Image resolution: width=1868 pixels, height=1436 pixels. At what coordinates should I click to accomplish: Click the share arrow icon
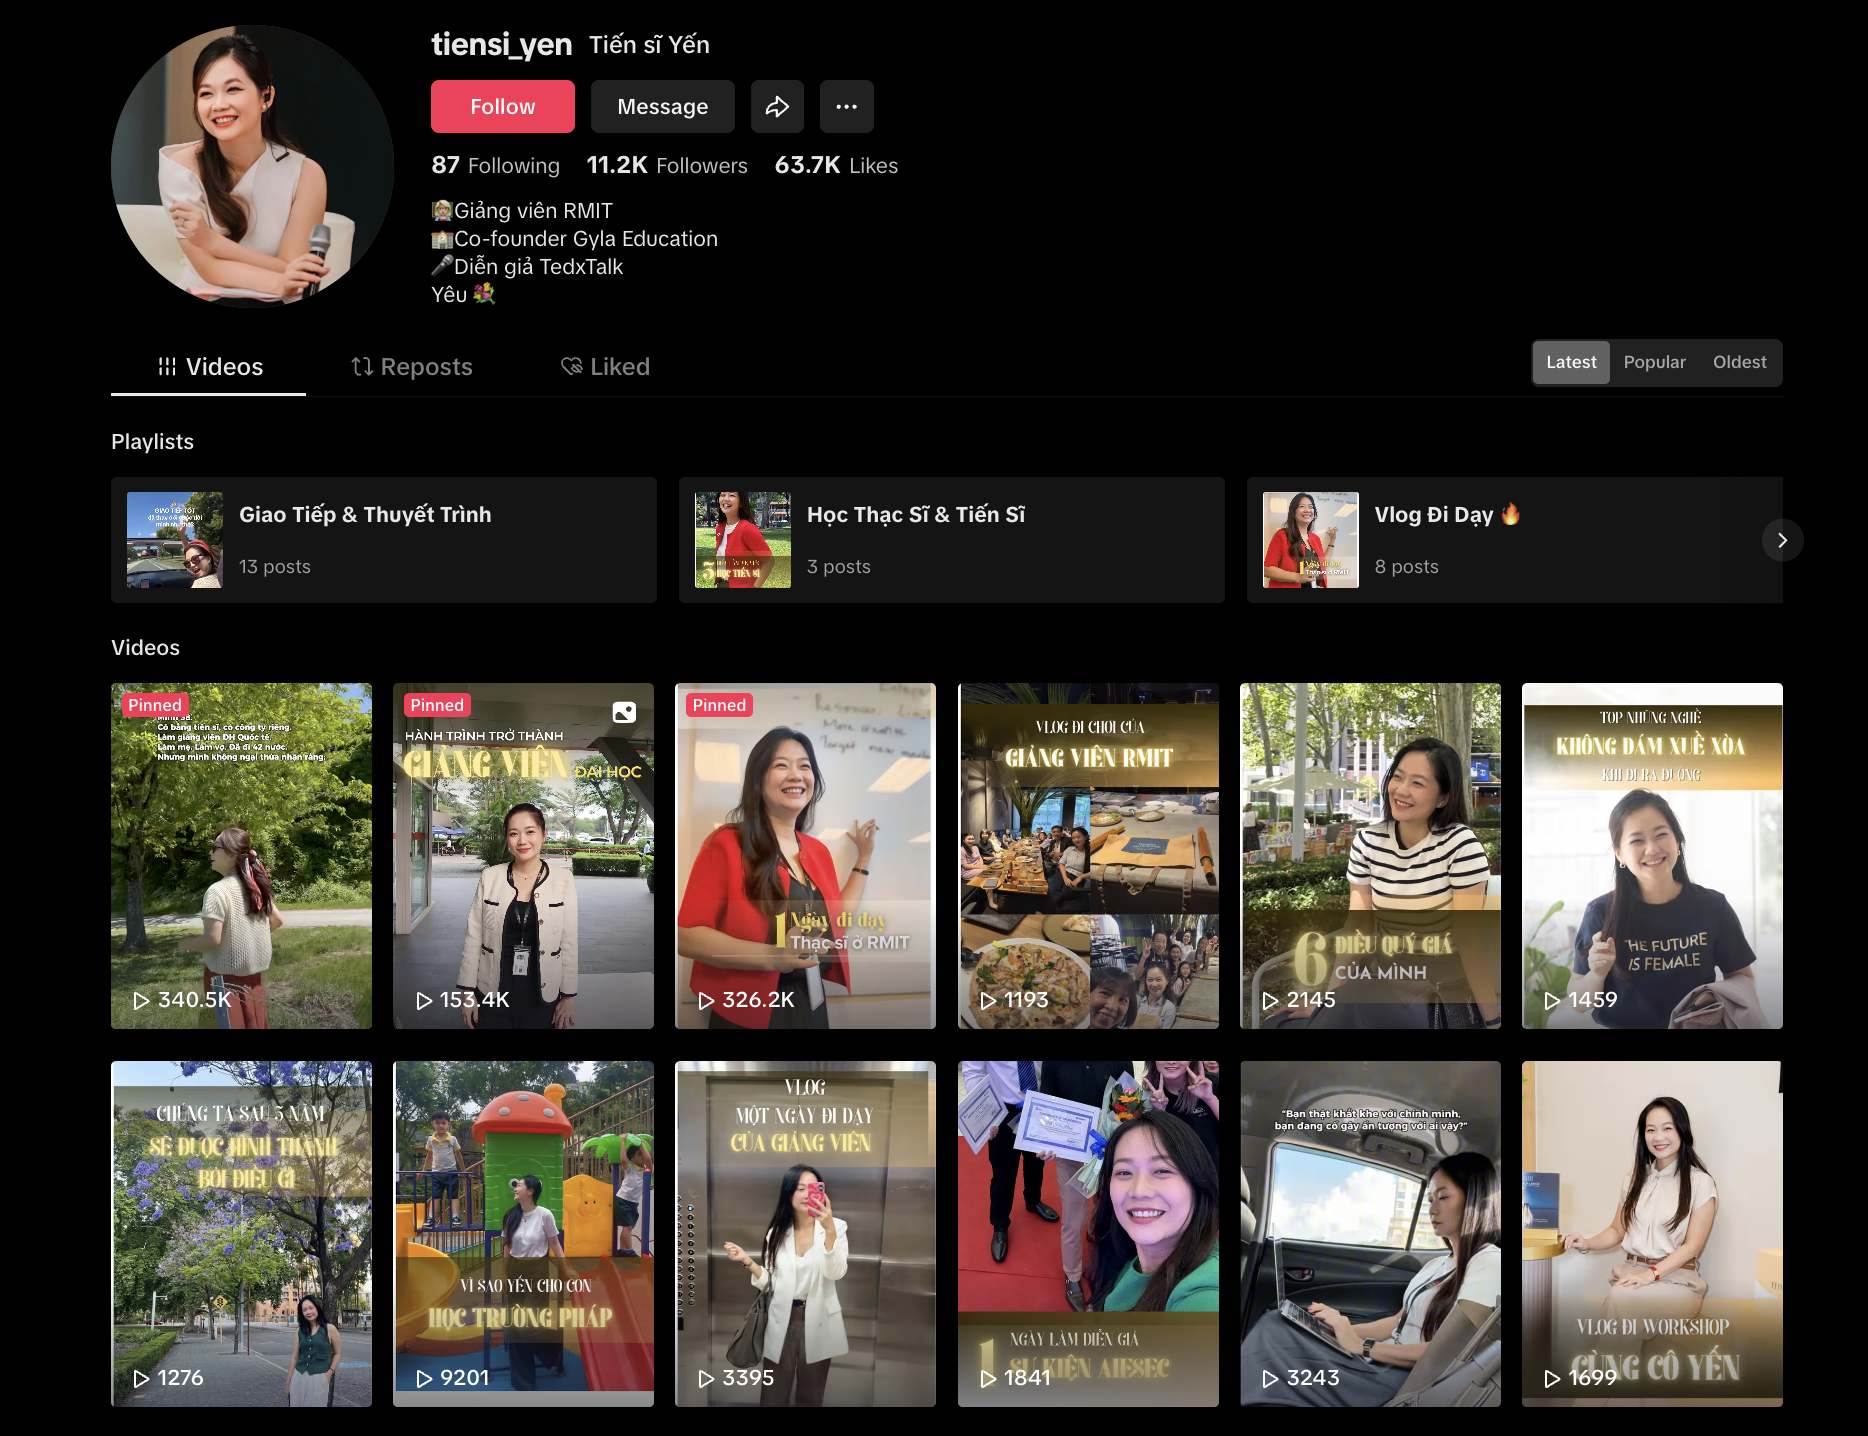pos(777,107)
